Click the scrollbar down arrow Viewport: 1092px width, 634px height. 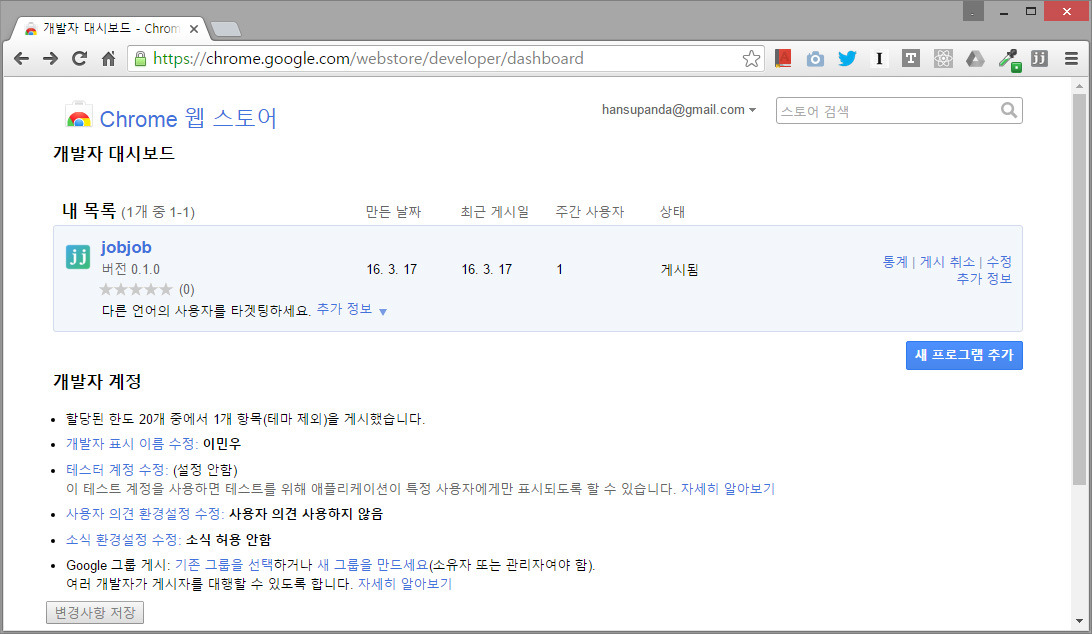[x=1079, y=621]
